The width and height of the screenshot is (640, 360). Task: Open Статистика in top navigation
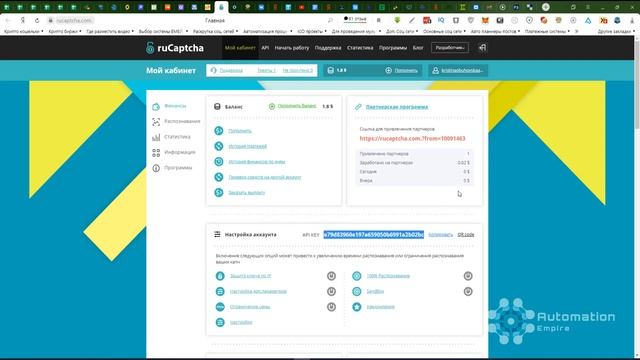point(360,48)
